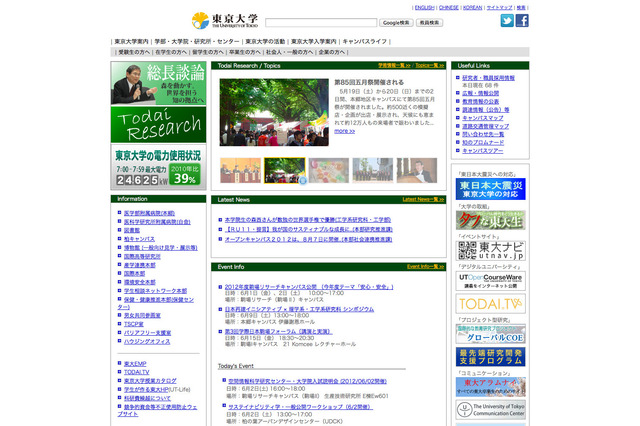Screen dimensions: 640x426
Task: Click the large May Festival photo
Action: (x=274, y=112)
